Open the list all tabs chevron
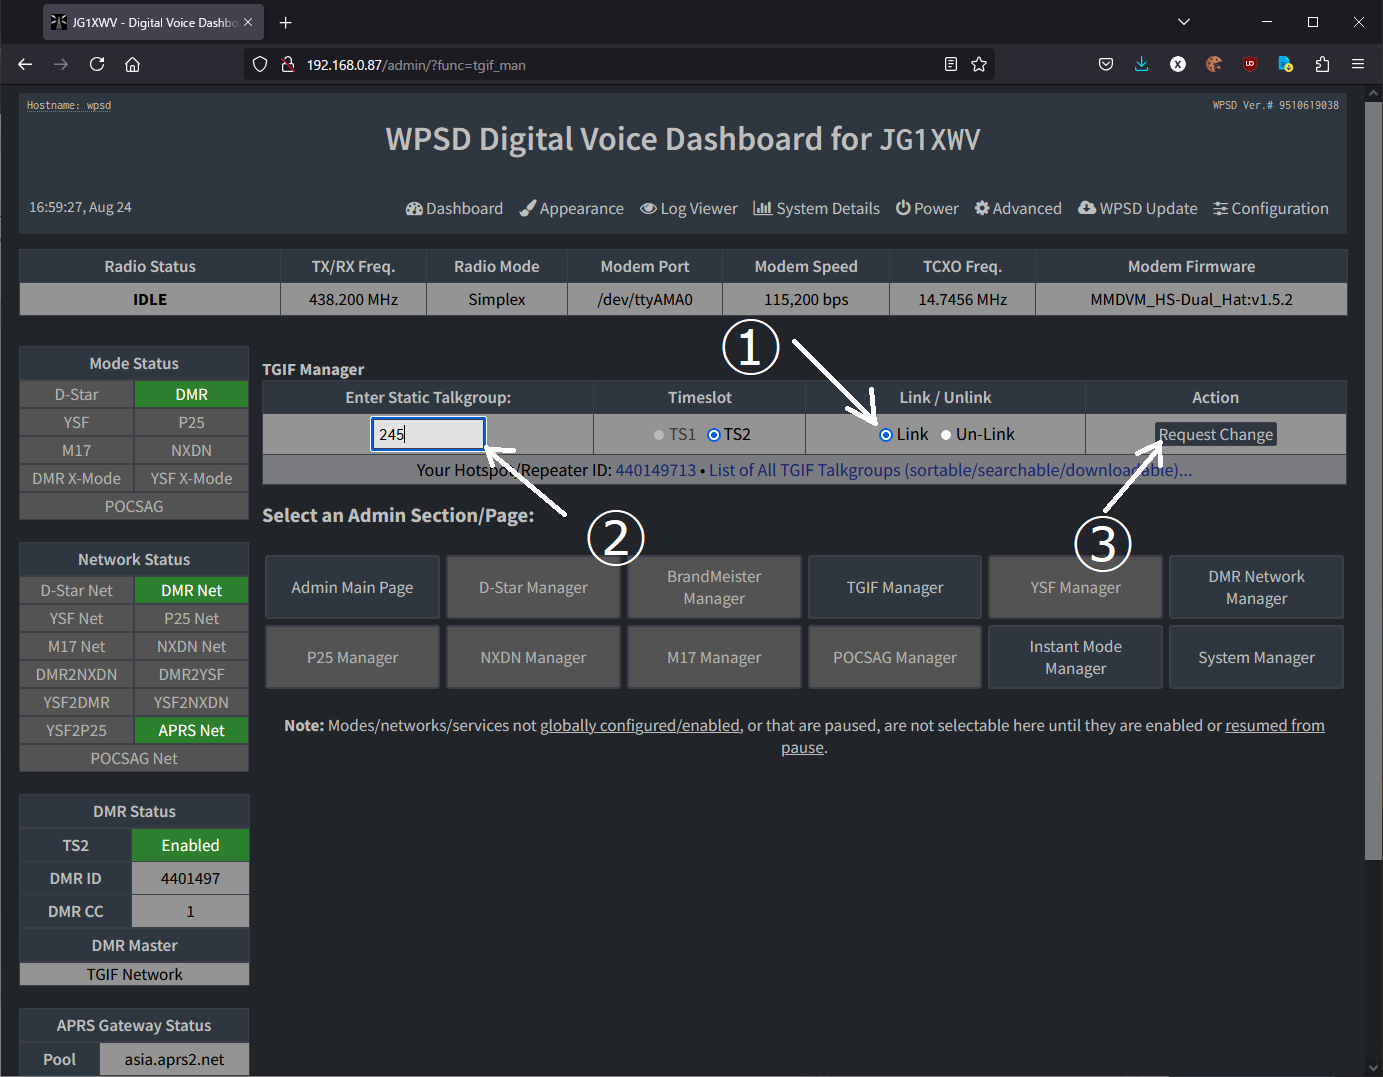 (x=1184, y=22)
